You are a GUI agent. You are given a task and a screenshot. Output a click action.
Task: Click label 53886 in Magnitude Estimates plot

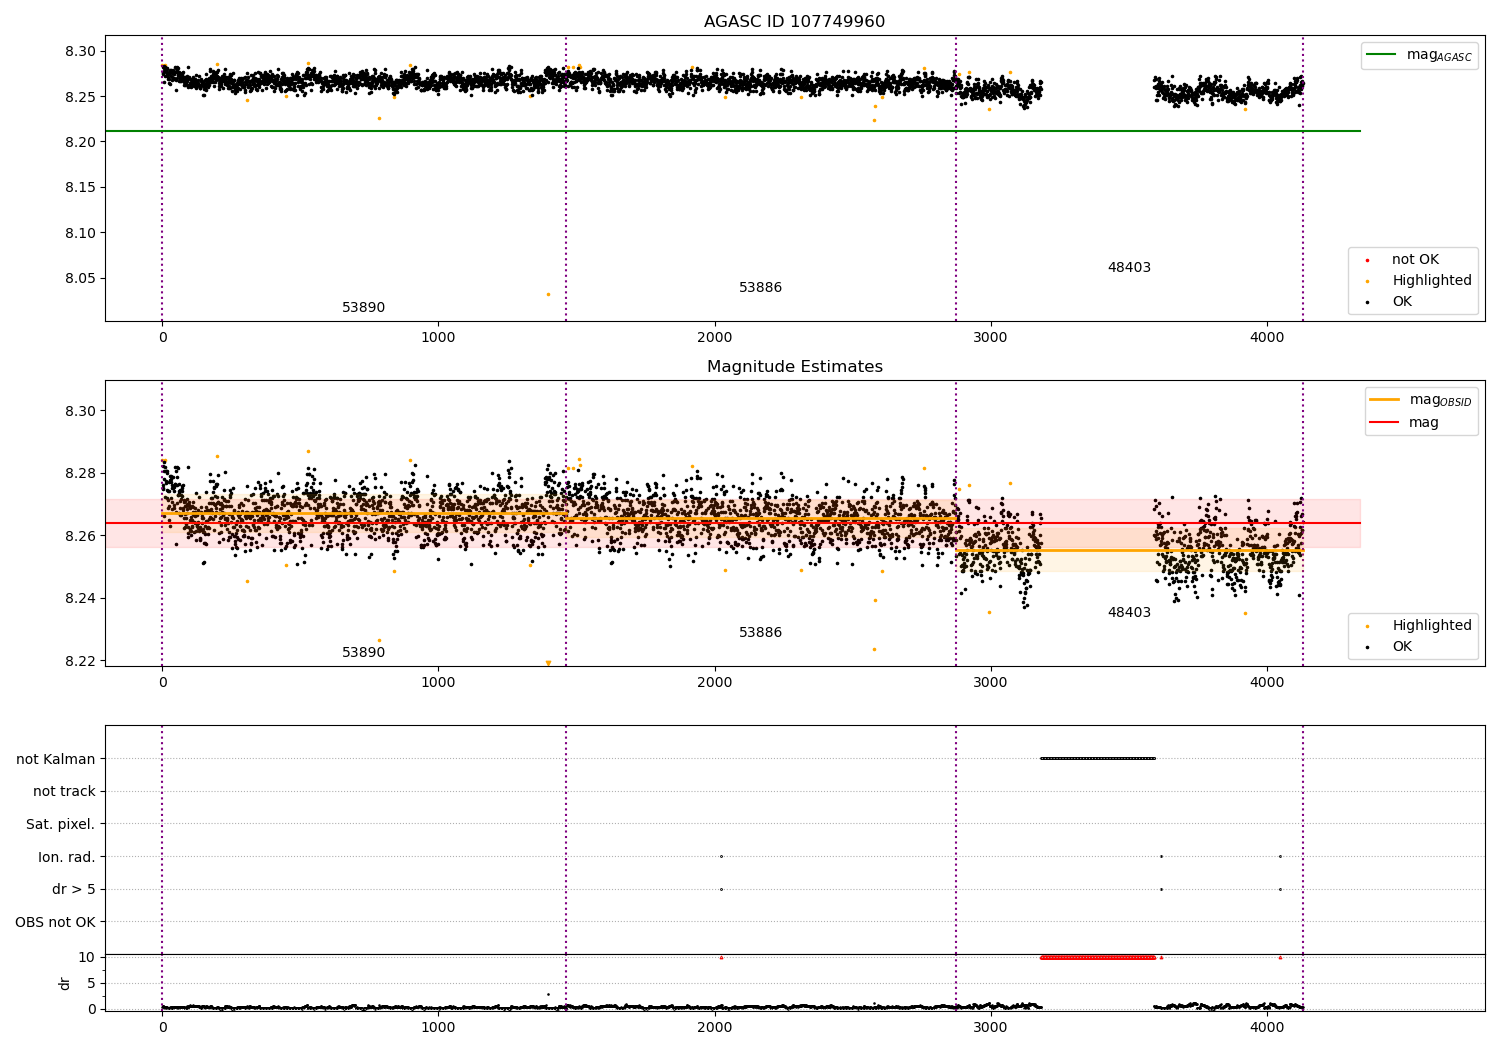click(760, 633)
